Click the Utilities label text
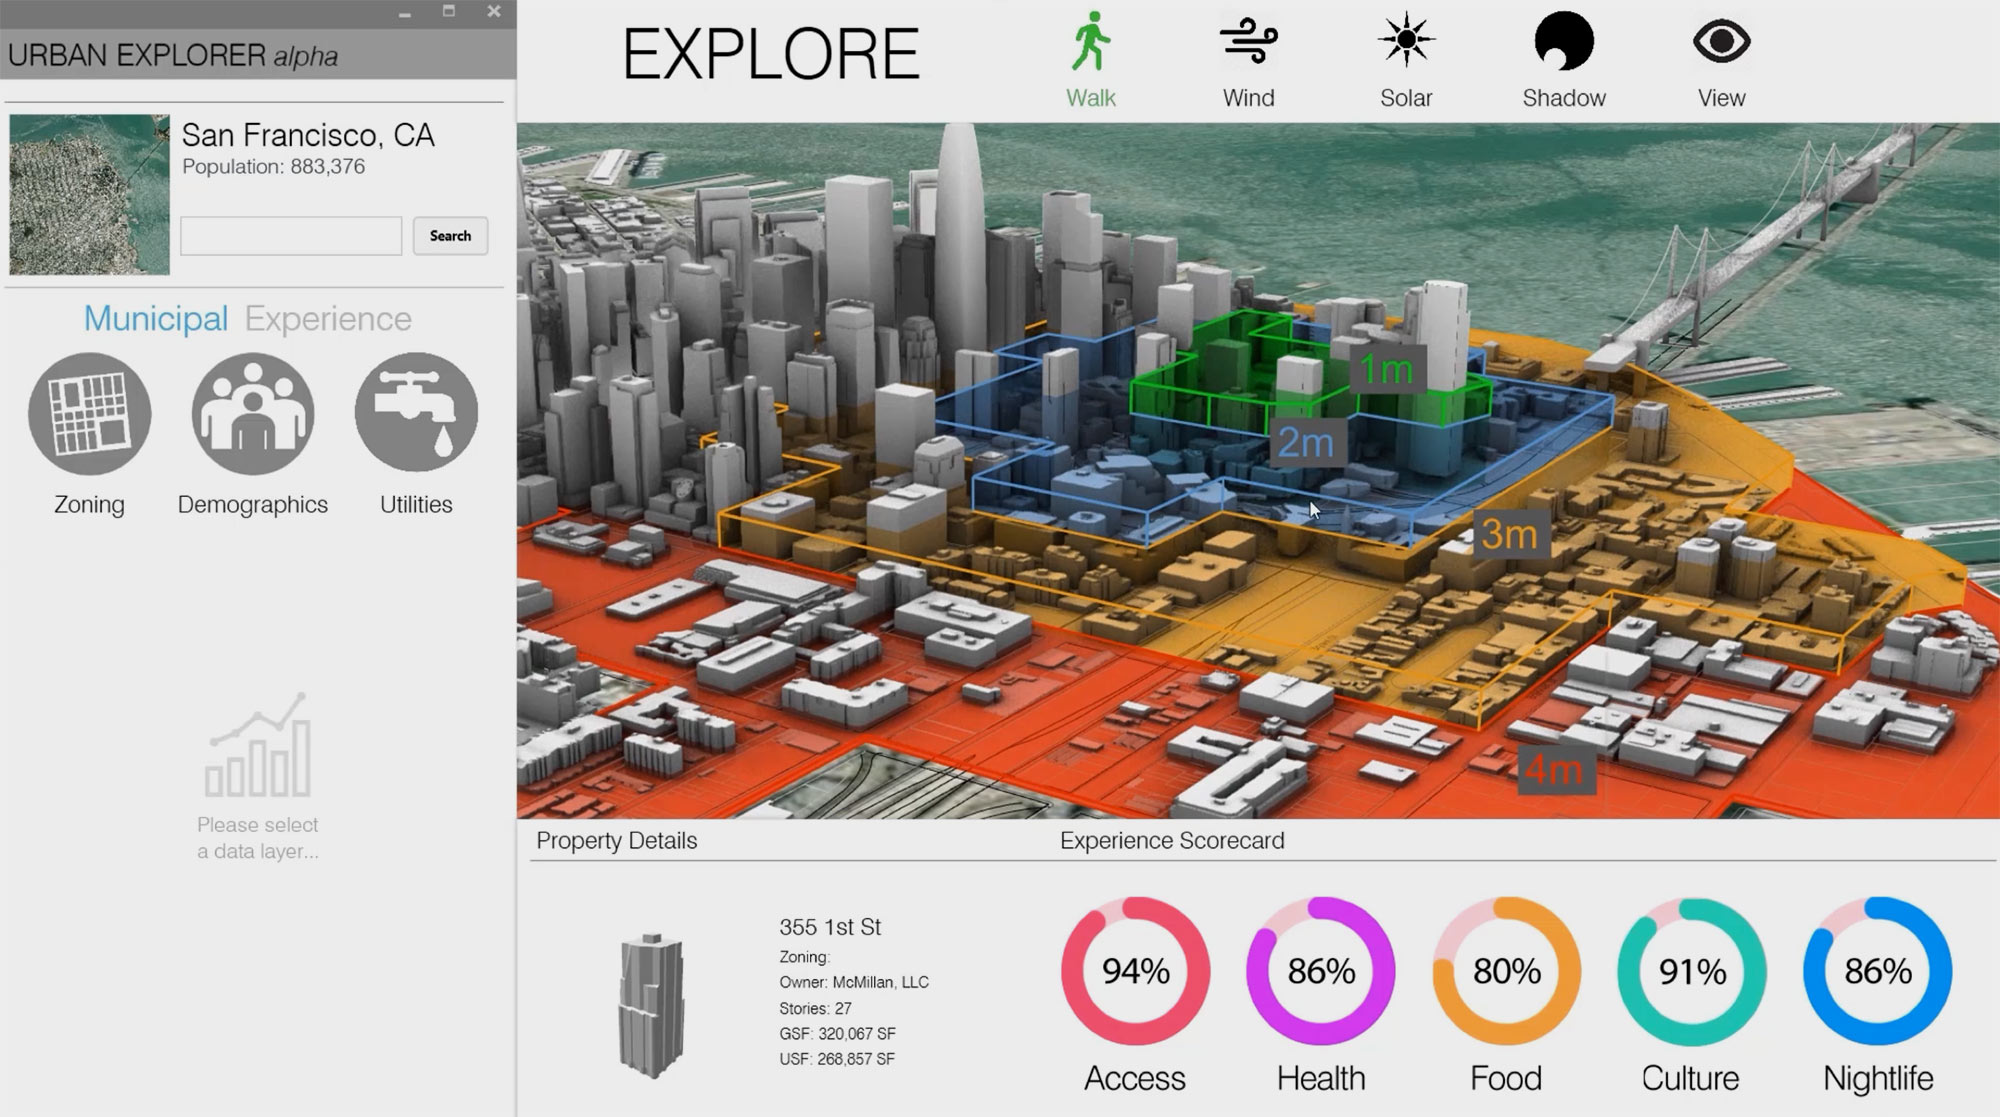Viewport: 2000px width, 1117px height. 416,505
